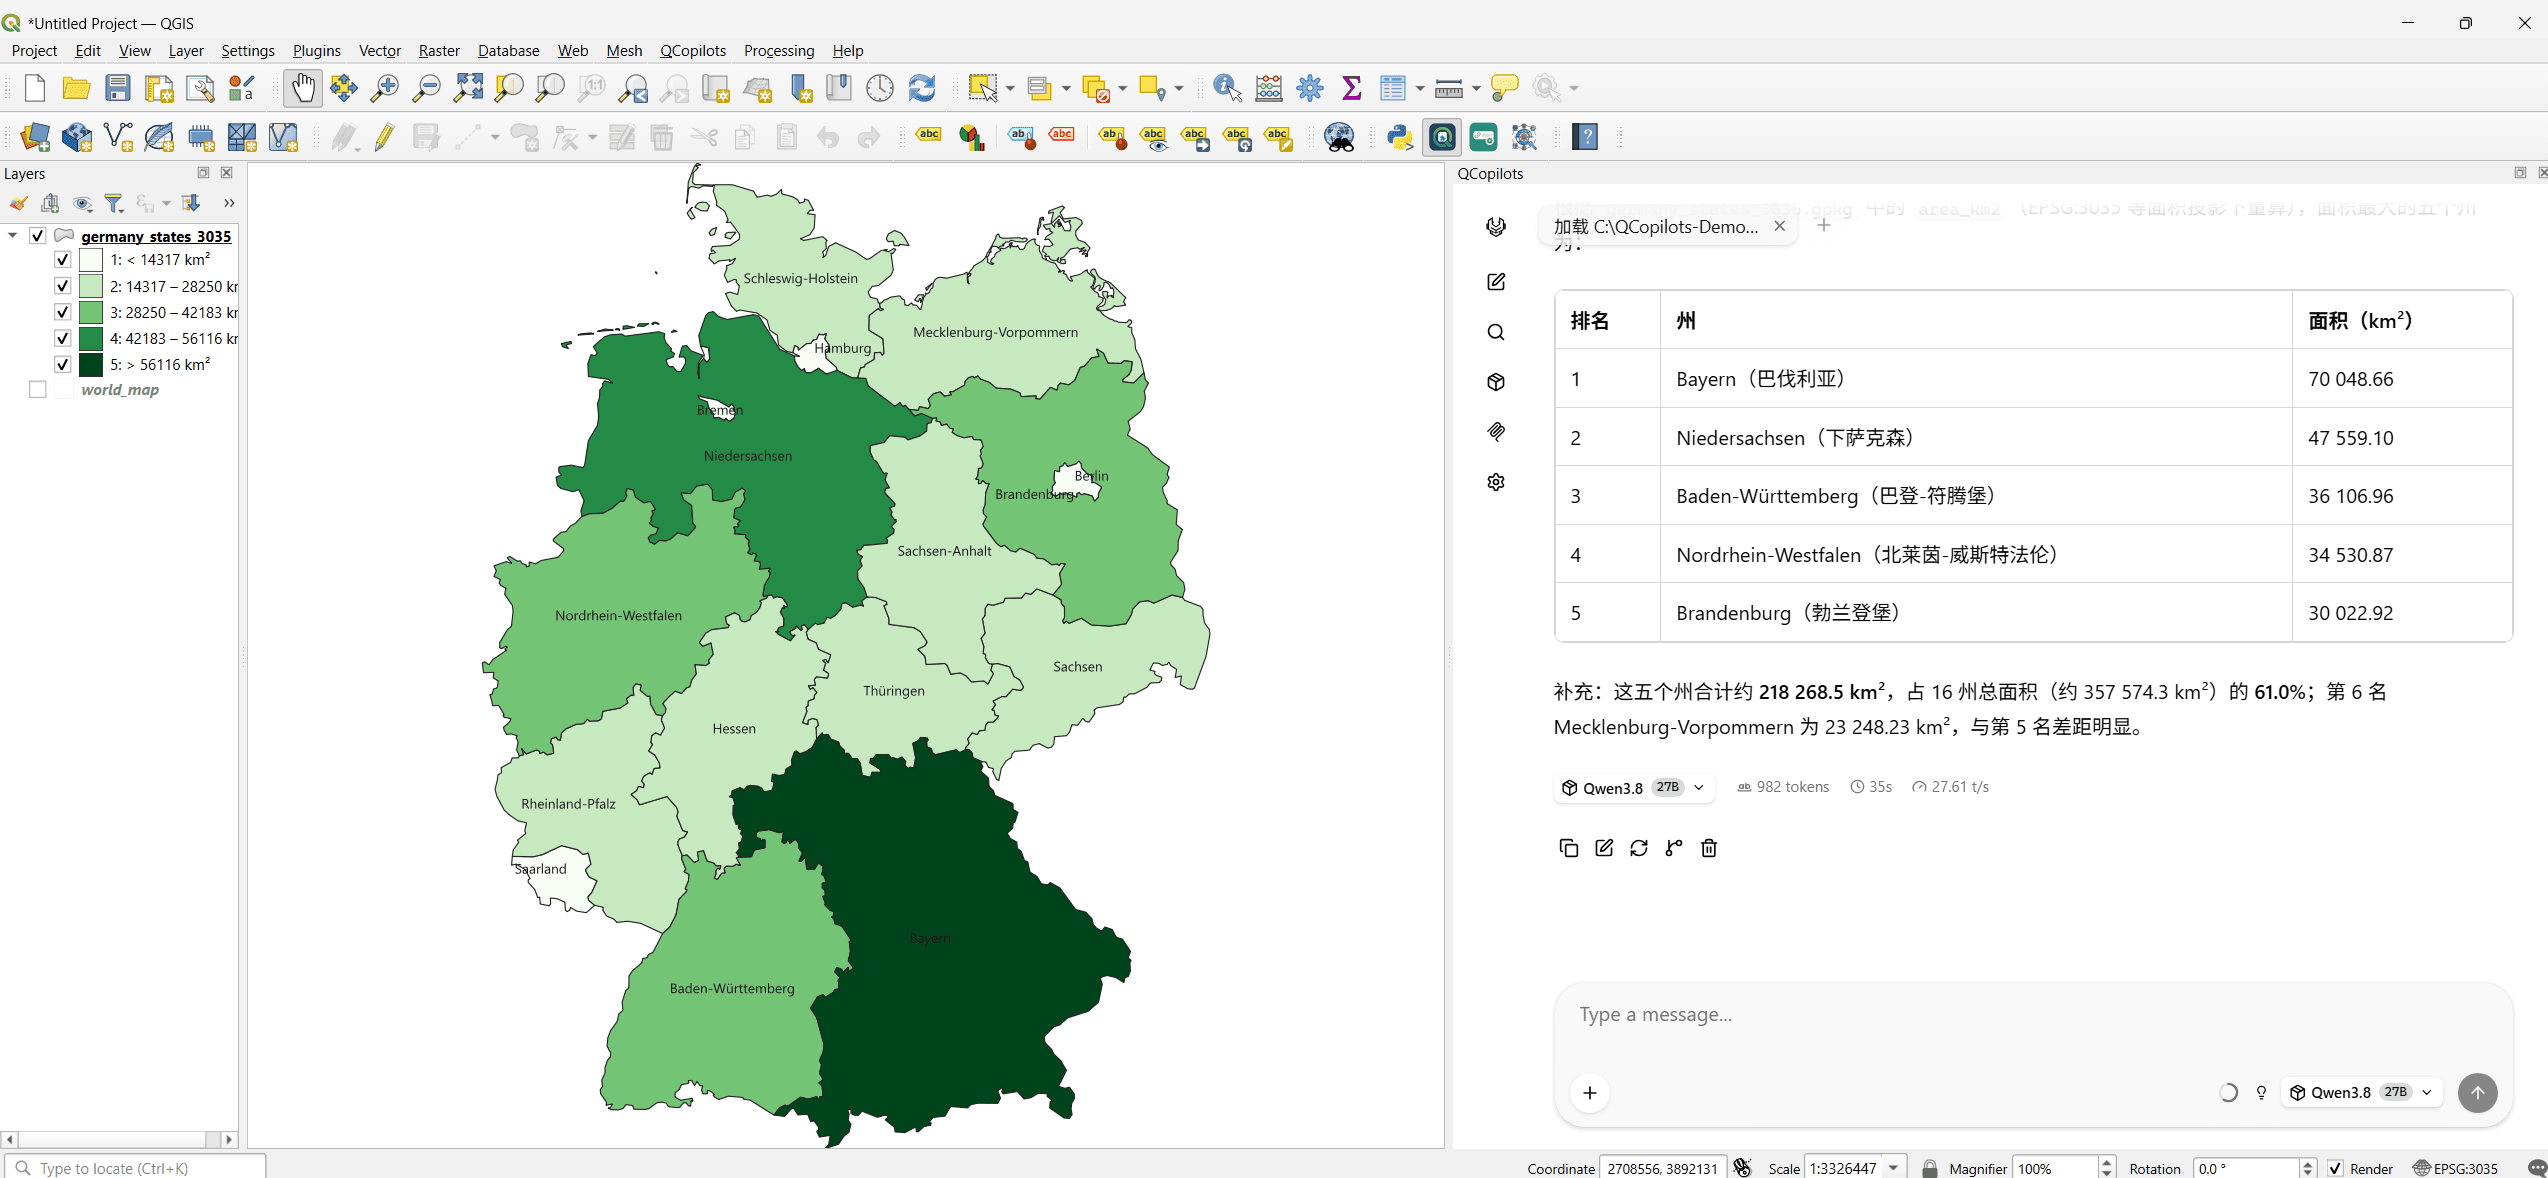Open the Identify Features tool

1227,88
